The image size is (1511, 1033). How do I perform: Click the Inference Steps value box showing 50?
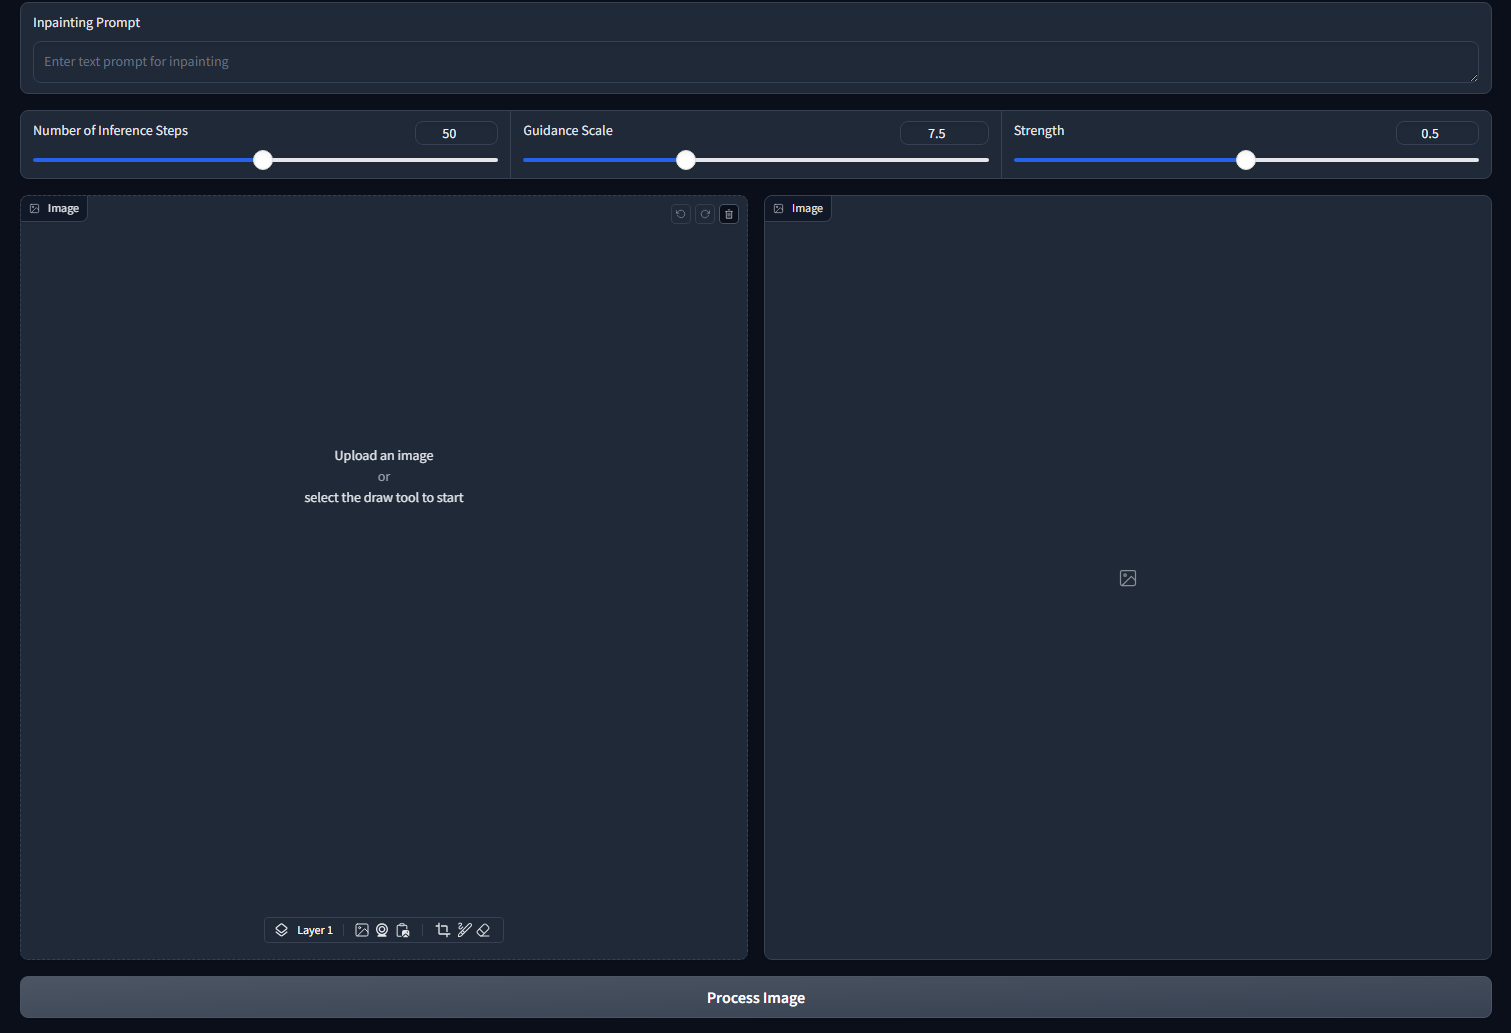point(456,133)
